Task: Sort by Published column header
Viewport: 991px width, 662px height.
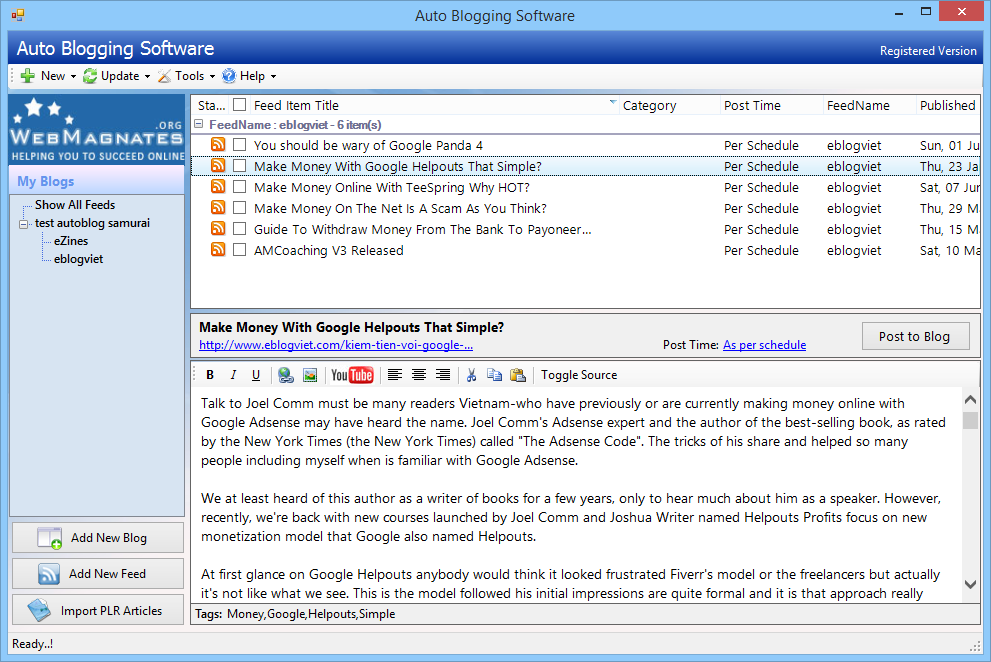Action: 947,106
